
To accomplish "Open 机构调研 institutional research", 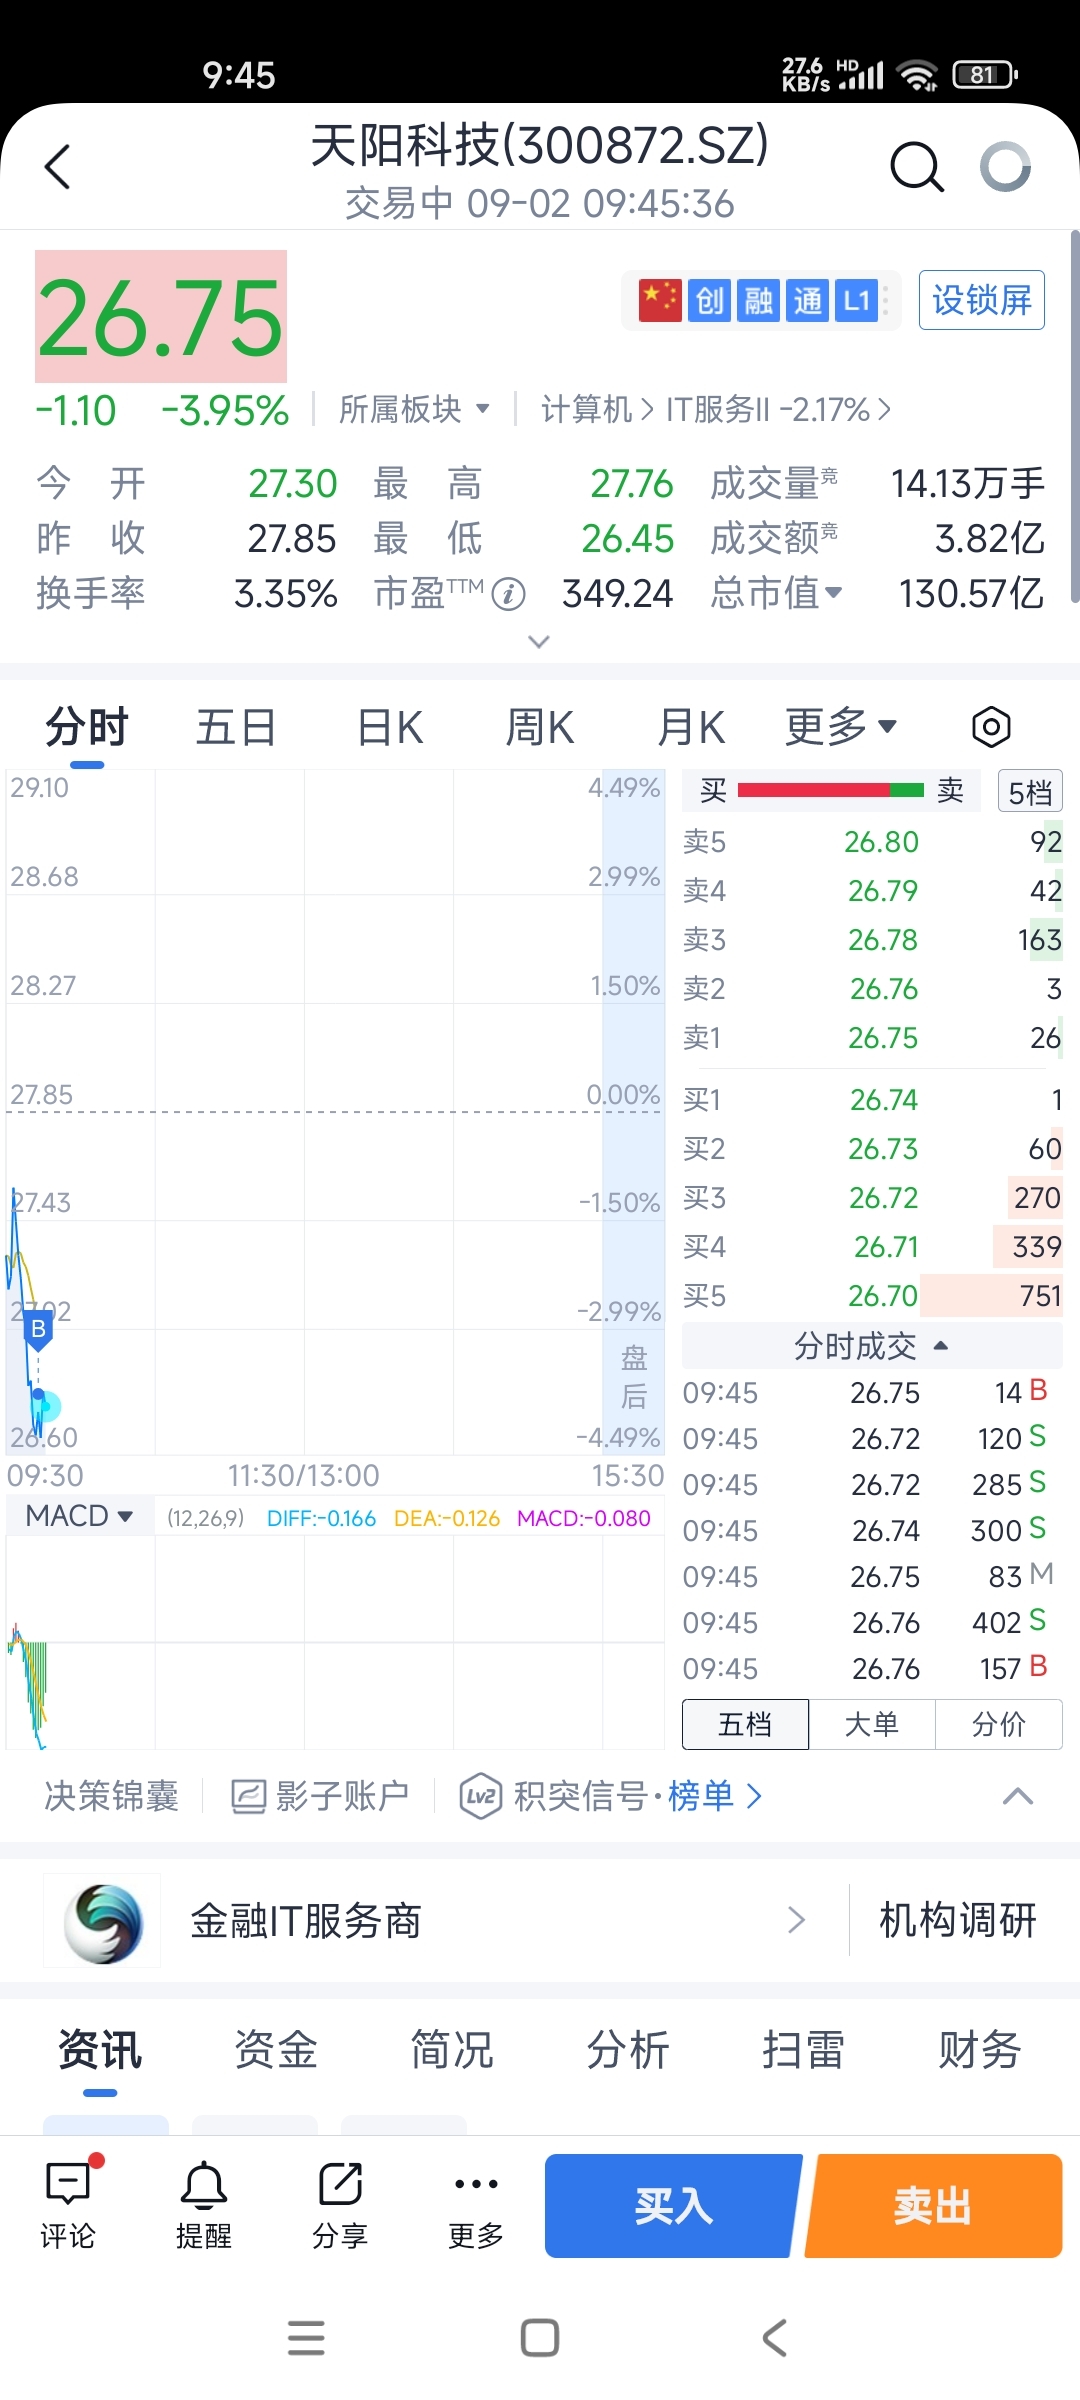I will click(958, 1920).
